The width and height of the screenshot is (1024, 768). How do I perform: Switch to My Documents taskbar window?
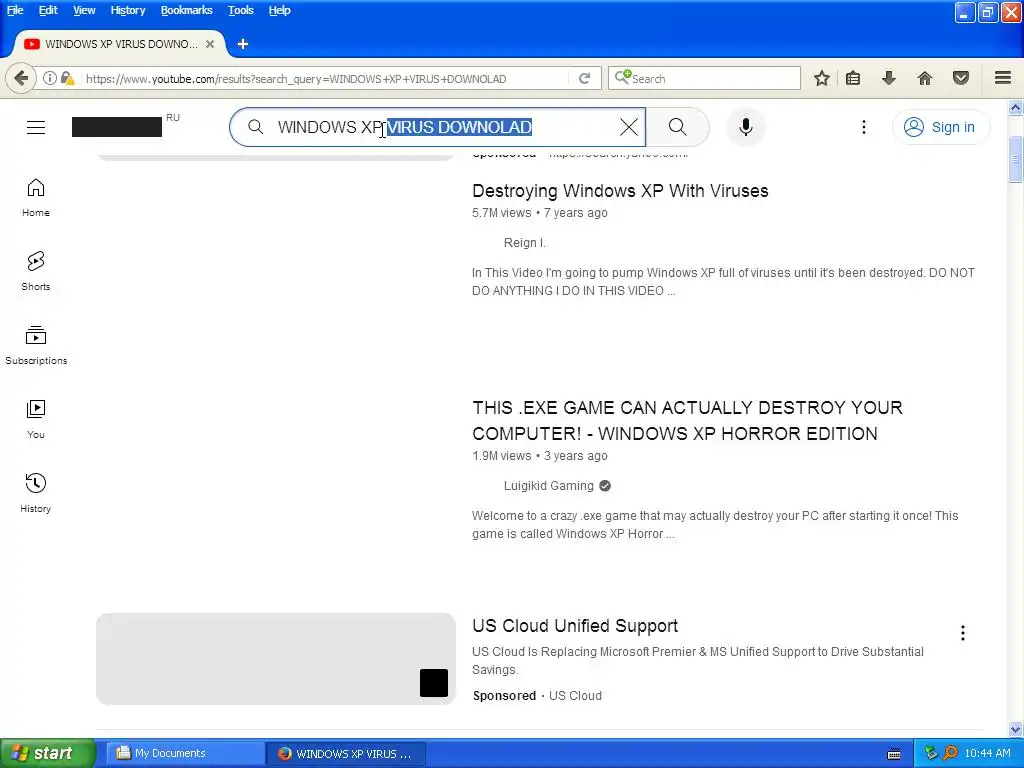(x=185, y=754)
